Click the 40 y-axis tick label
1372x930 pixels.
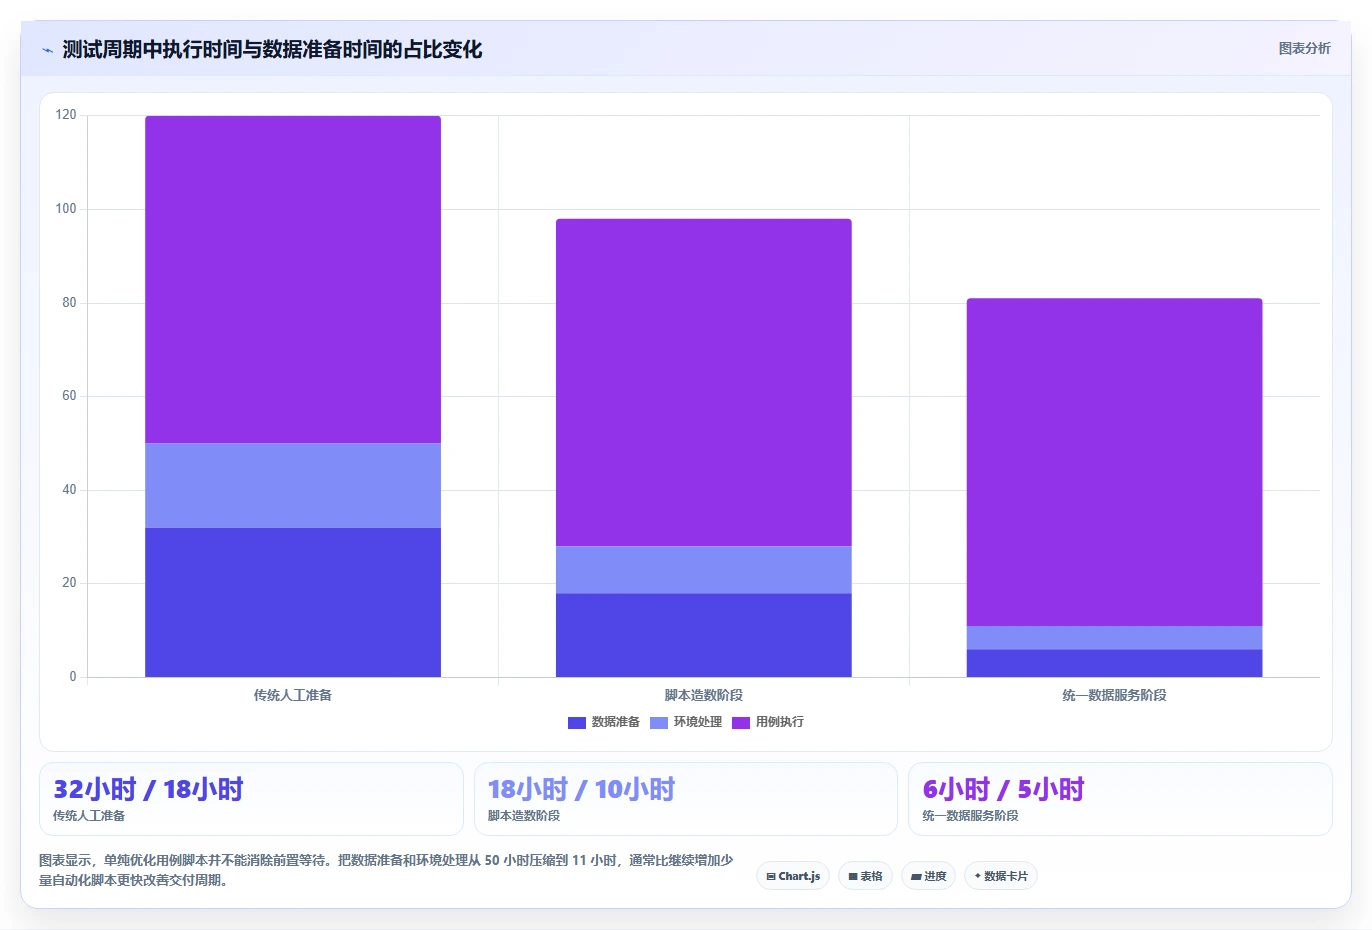pyautogui.click(x=69, y=490)
